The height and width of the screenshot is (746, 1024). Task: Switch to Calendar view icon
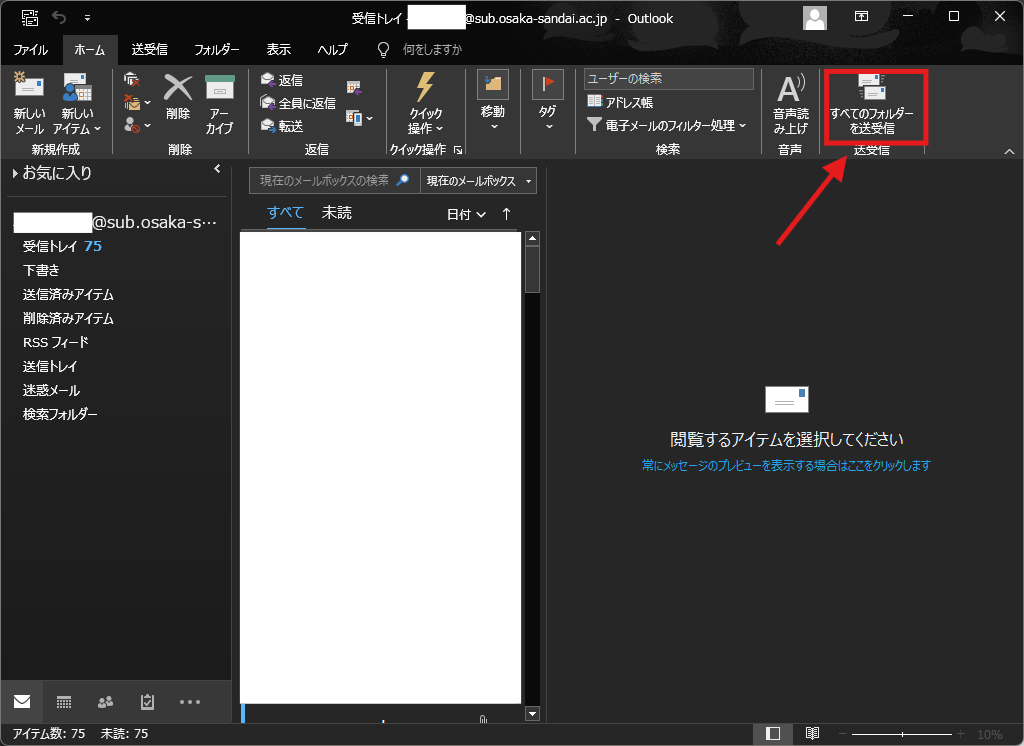[x=64, y=702]
